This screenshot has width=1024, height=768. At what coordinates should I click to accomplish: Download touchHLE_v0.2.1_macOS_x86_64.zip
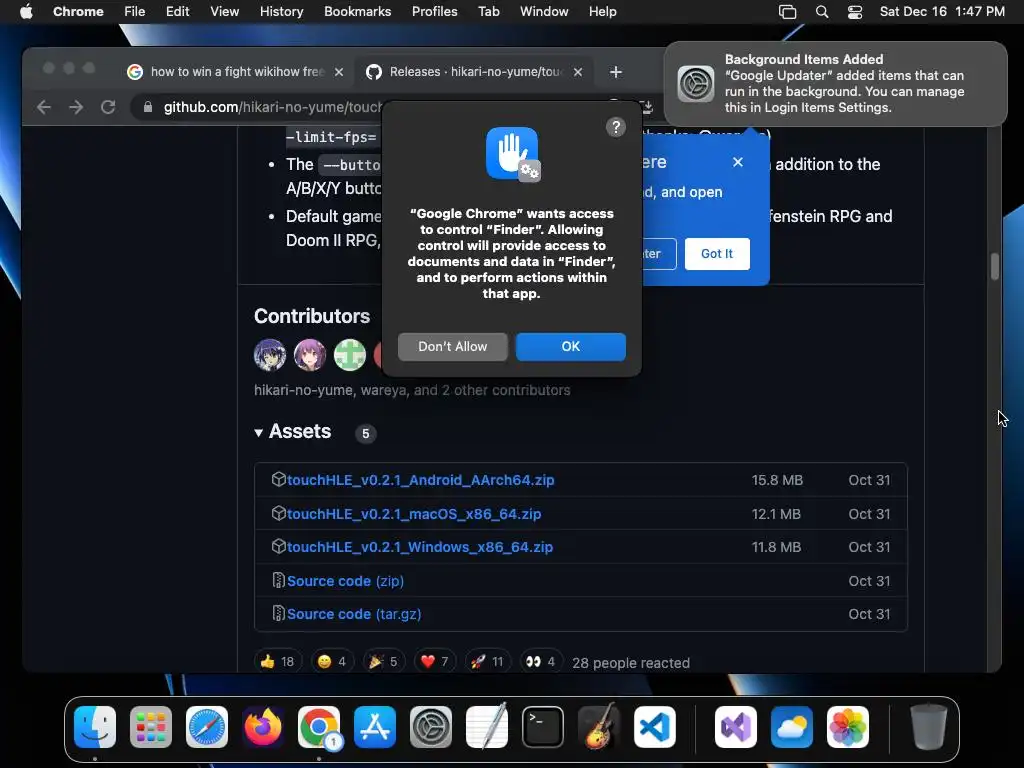coord(414,514)
